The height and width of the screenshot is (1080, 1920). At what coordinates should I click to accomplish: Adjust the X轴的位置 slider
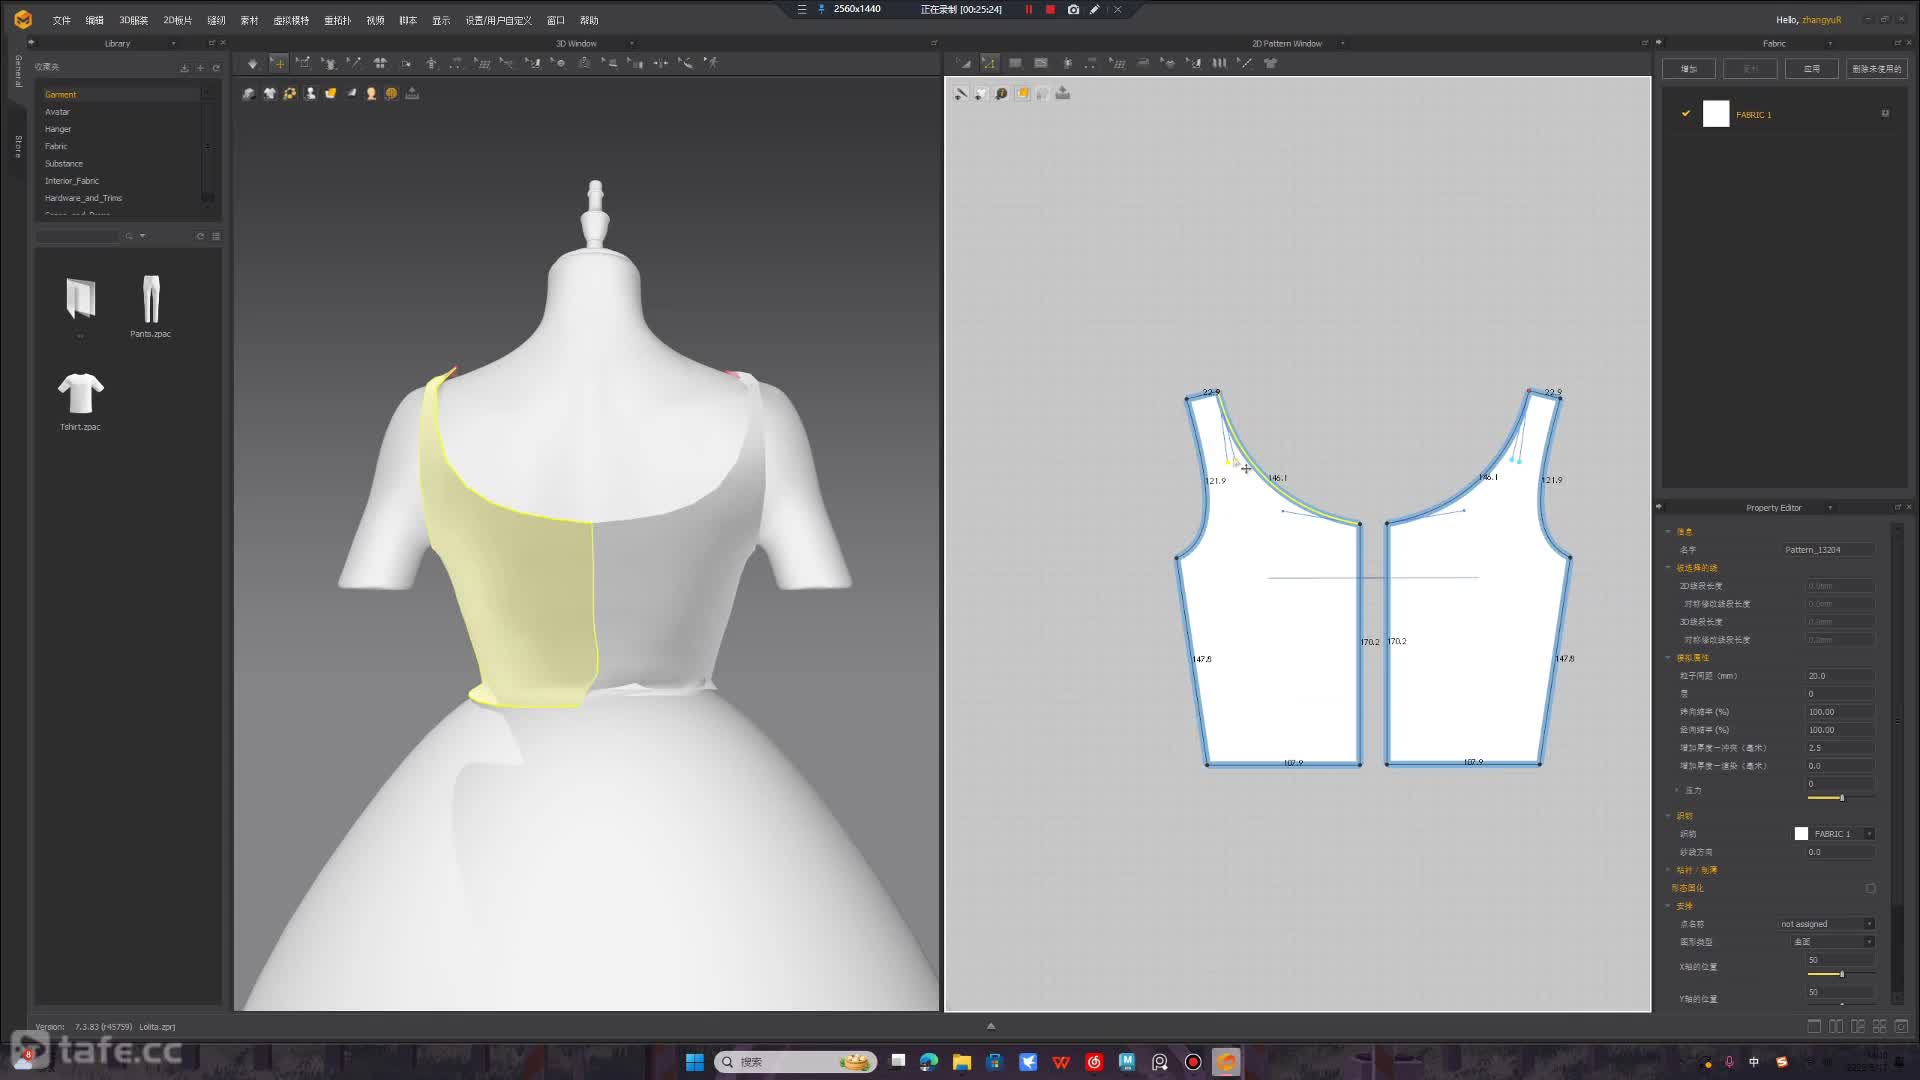point(1841,974)
